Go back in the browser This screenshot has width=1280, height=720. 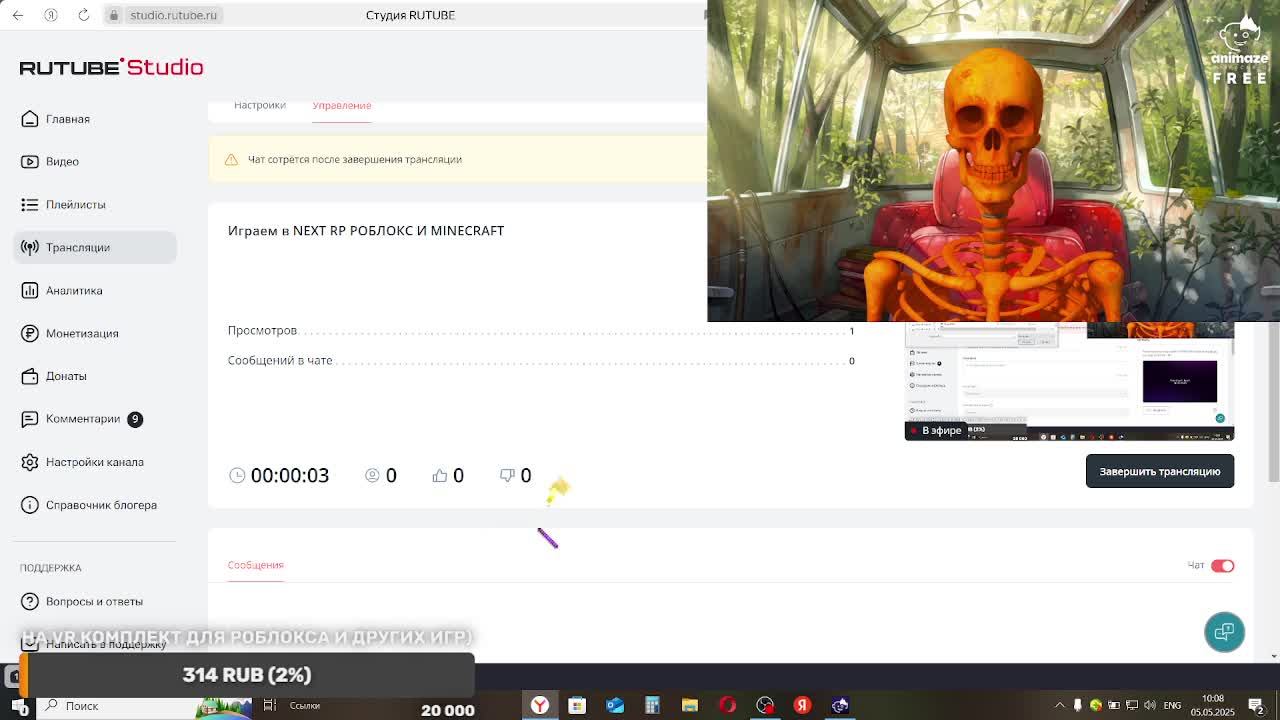point(18,15)
